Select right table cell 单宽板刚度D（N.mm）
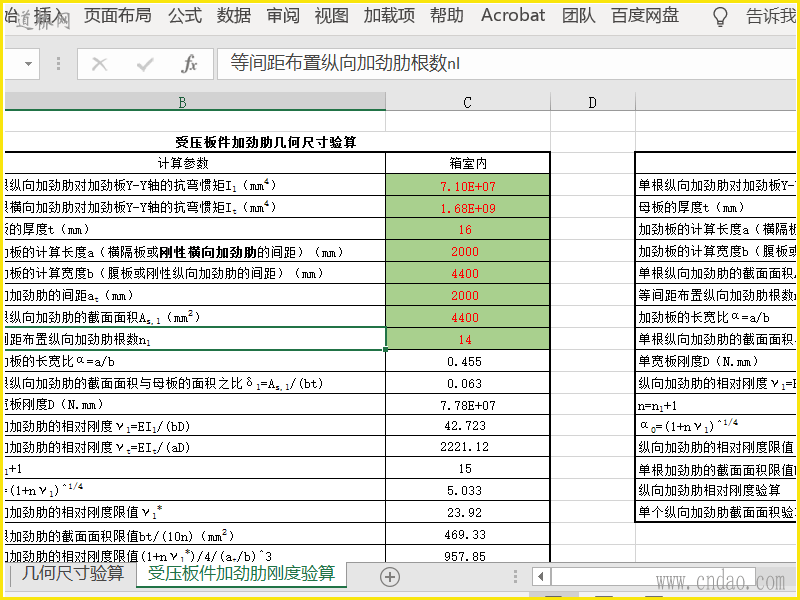The width and height of the screenshot is (800, 600). (716, 361)
